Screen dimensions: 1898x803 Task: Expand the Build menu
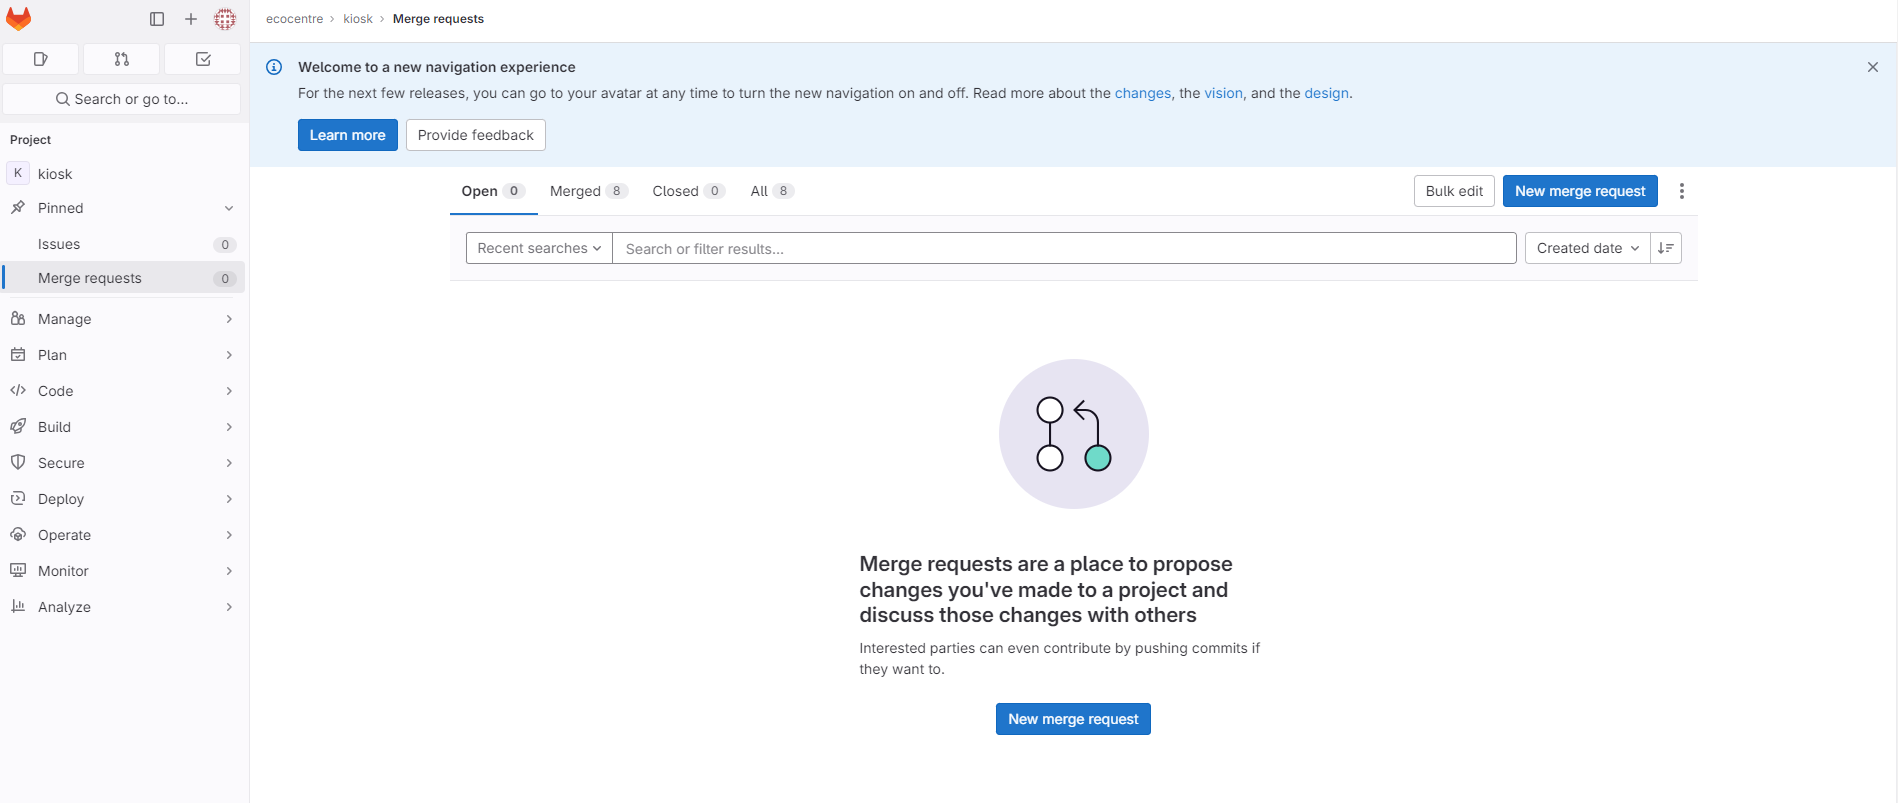124,427
